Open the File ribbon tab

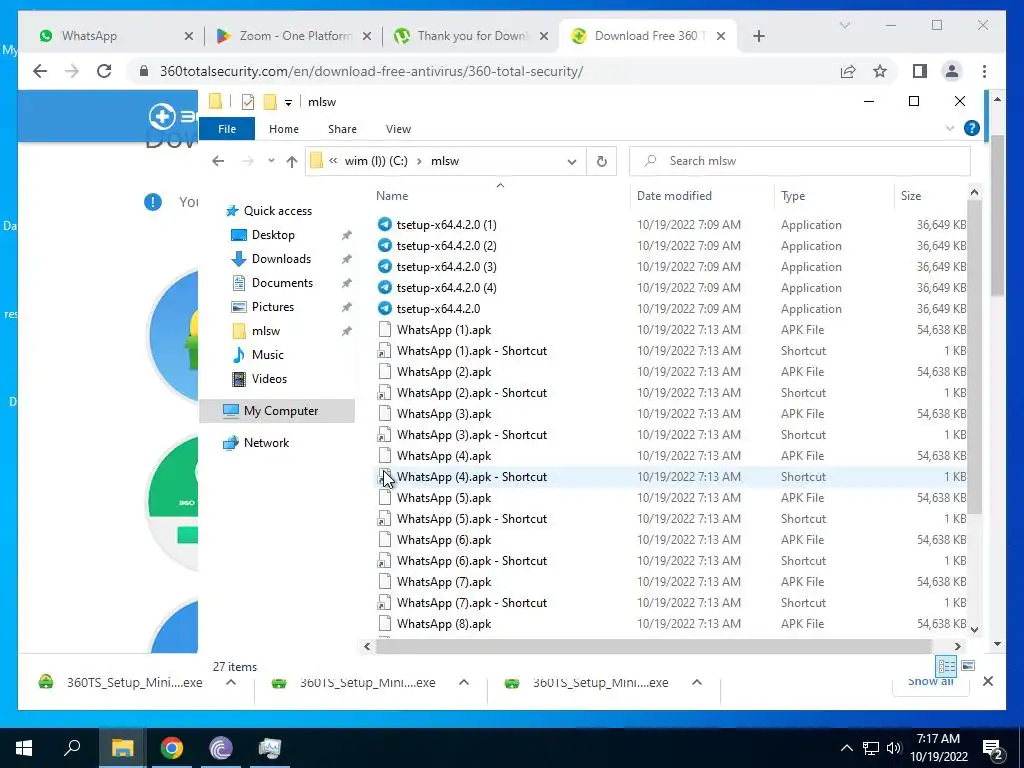[x=227, y=129]
